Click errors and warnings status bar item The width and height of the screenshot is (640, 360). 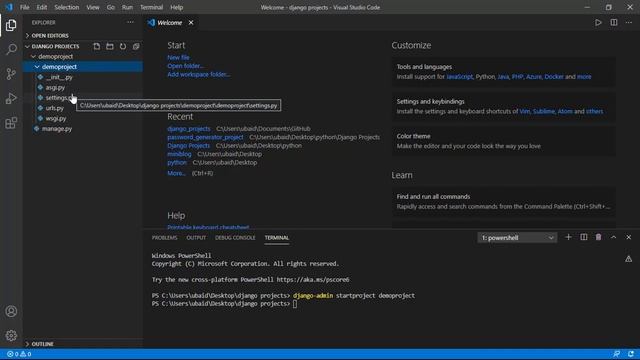(19, 354)
